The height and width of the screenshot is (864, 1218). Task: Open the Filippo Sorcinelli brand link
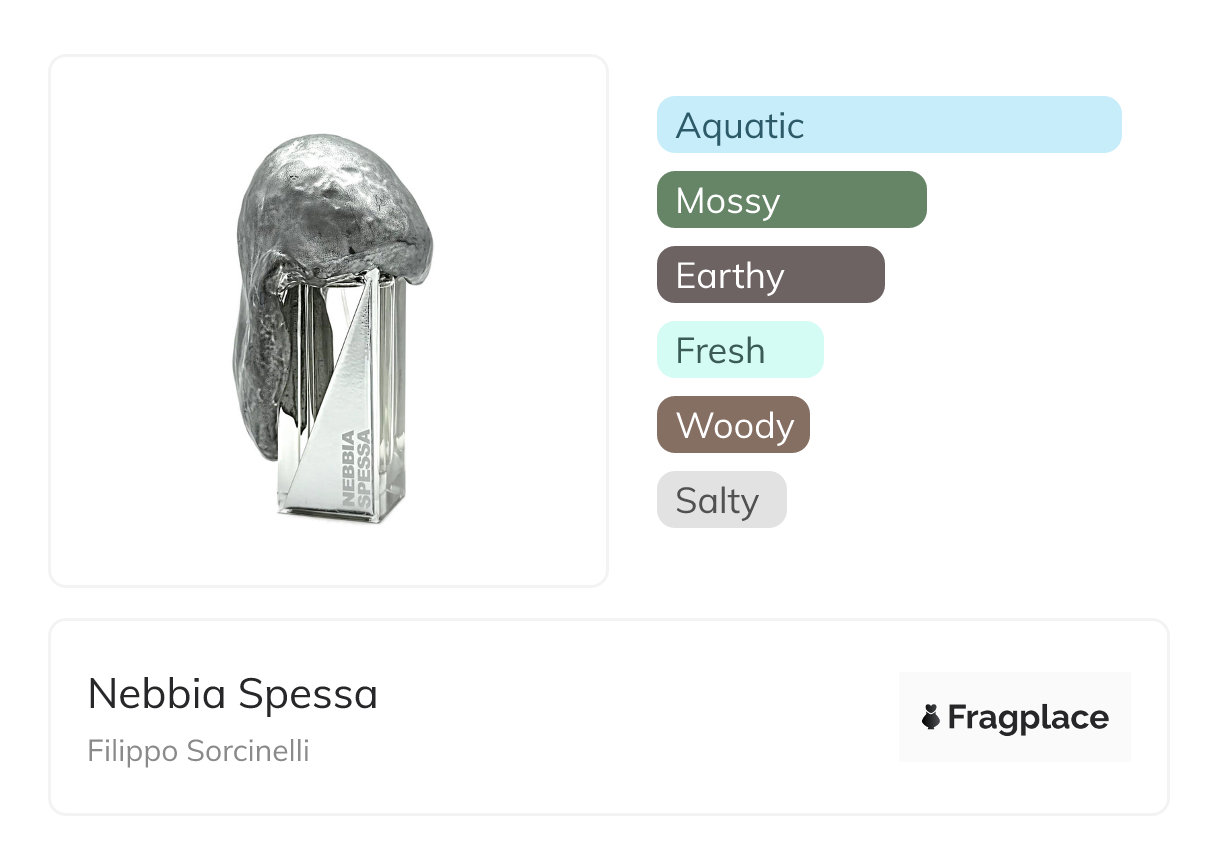198,751
